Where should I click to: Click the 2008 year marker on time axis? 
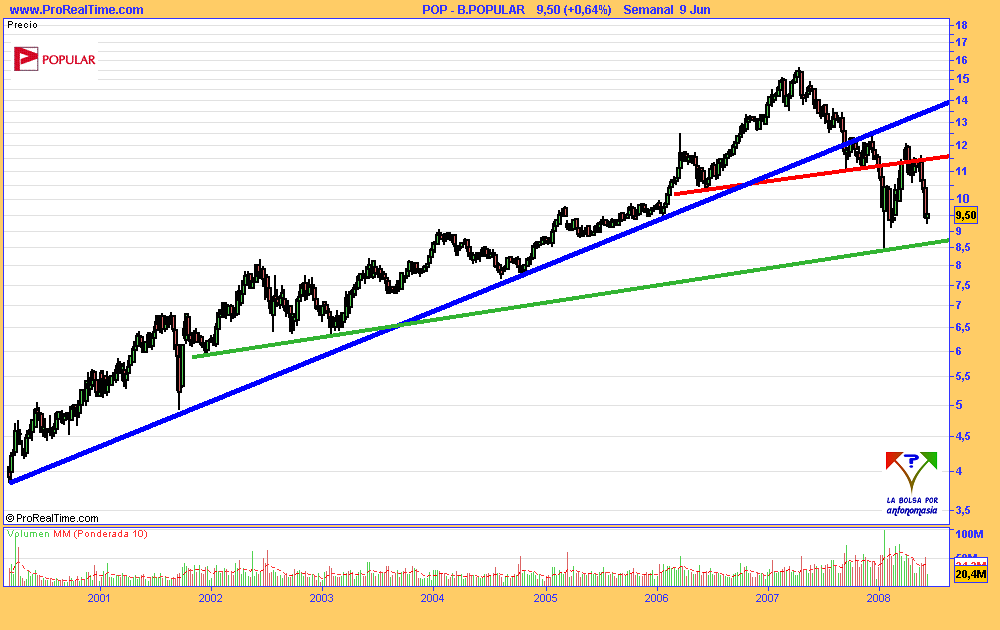tap(878, 598)
